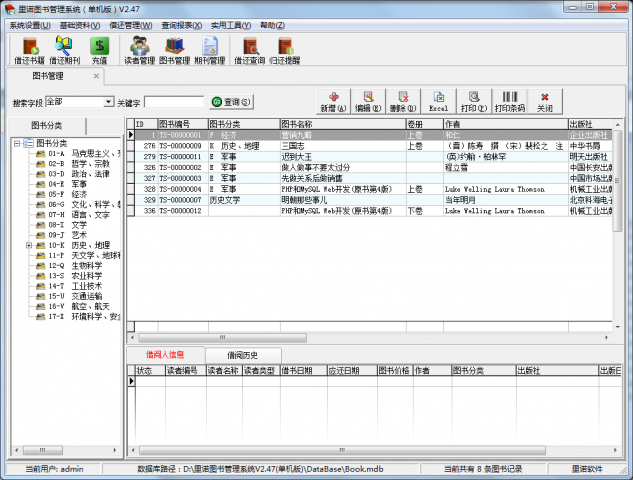
Task: Close the 图书管理 tab with its x
Action: coord(97,75)
